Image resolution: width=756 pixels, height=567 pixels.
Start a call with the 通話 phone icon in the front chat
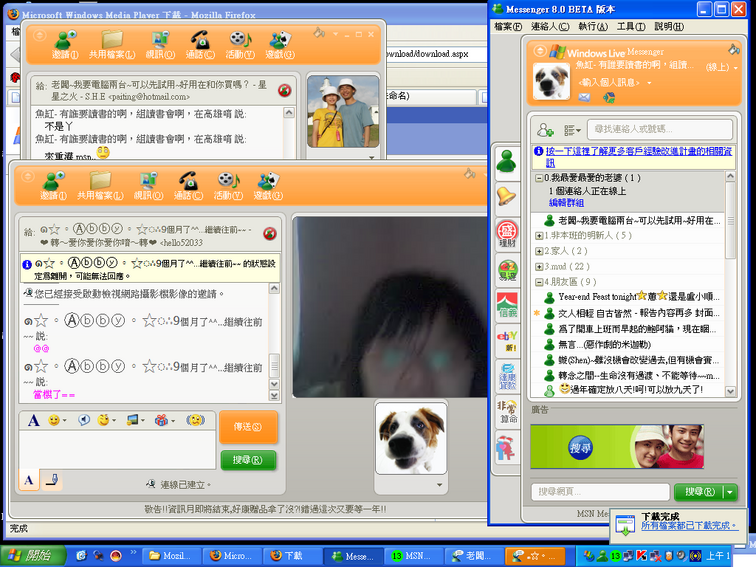tap(186, 186)
